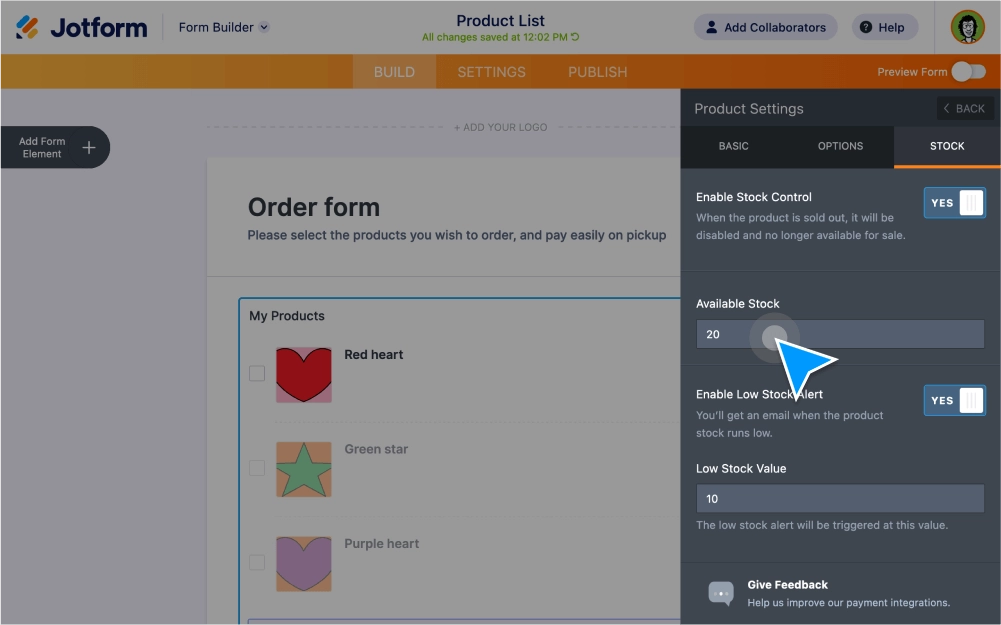Click the Add Collaborators button
The width and height of the screenshot is (1001, 625).
pos(765,27)
